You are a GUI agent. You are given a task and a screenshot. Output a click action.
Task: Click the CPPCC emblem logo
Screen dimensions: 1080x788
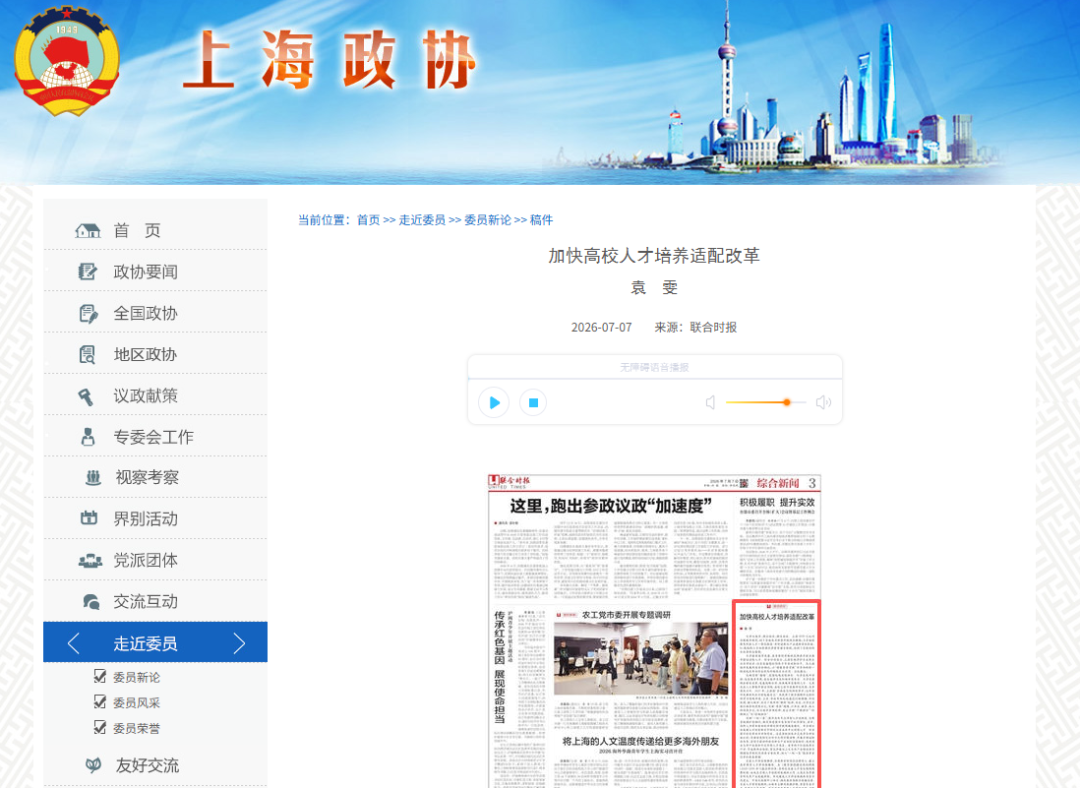[x=67, y=61]
